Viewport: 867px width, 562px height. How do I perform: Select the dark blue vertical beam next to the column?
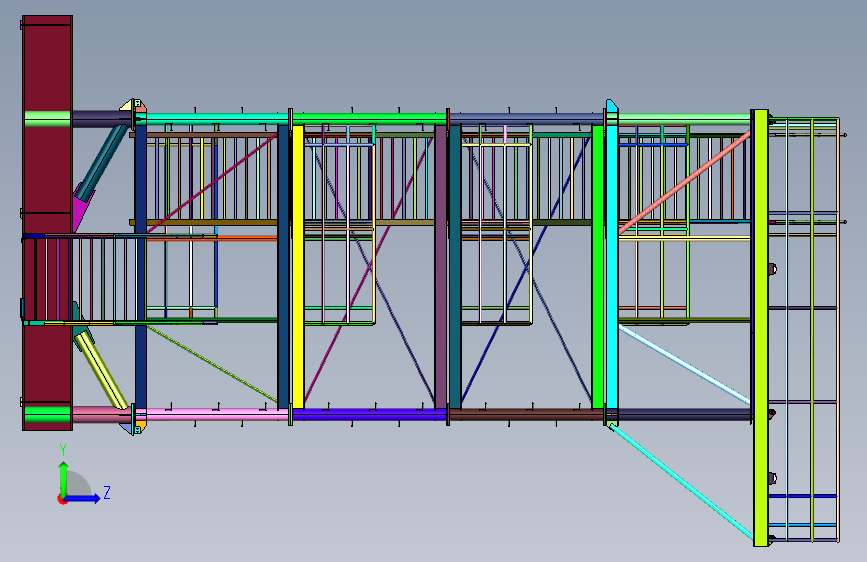click(x=141, y=267)
